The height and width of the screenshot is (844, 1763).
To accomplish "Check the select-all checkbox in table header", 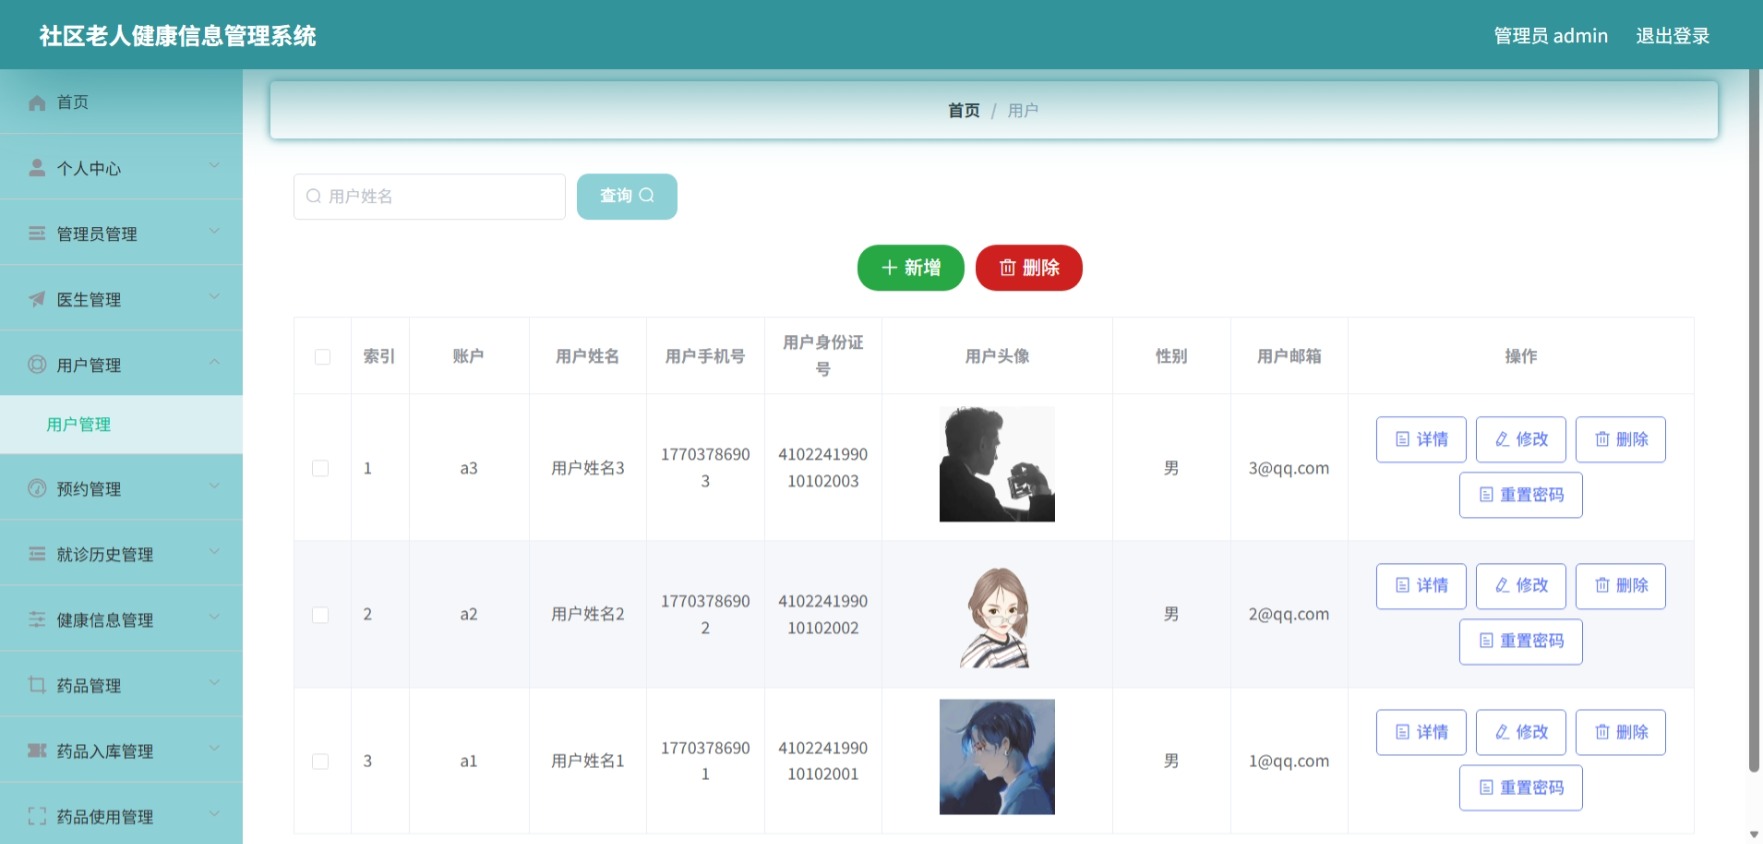I will pyautogui.click(x=322, y=357).
